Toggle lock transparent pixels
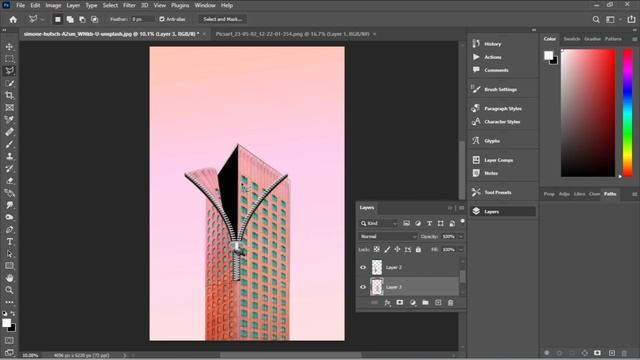The height and width of the screenshot is (360, 640). [x=376, y=249]
